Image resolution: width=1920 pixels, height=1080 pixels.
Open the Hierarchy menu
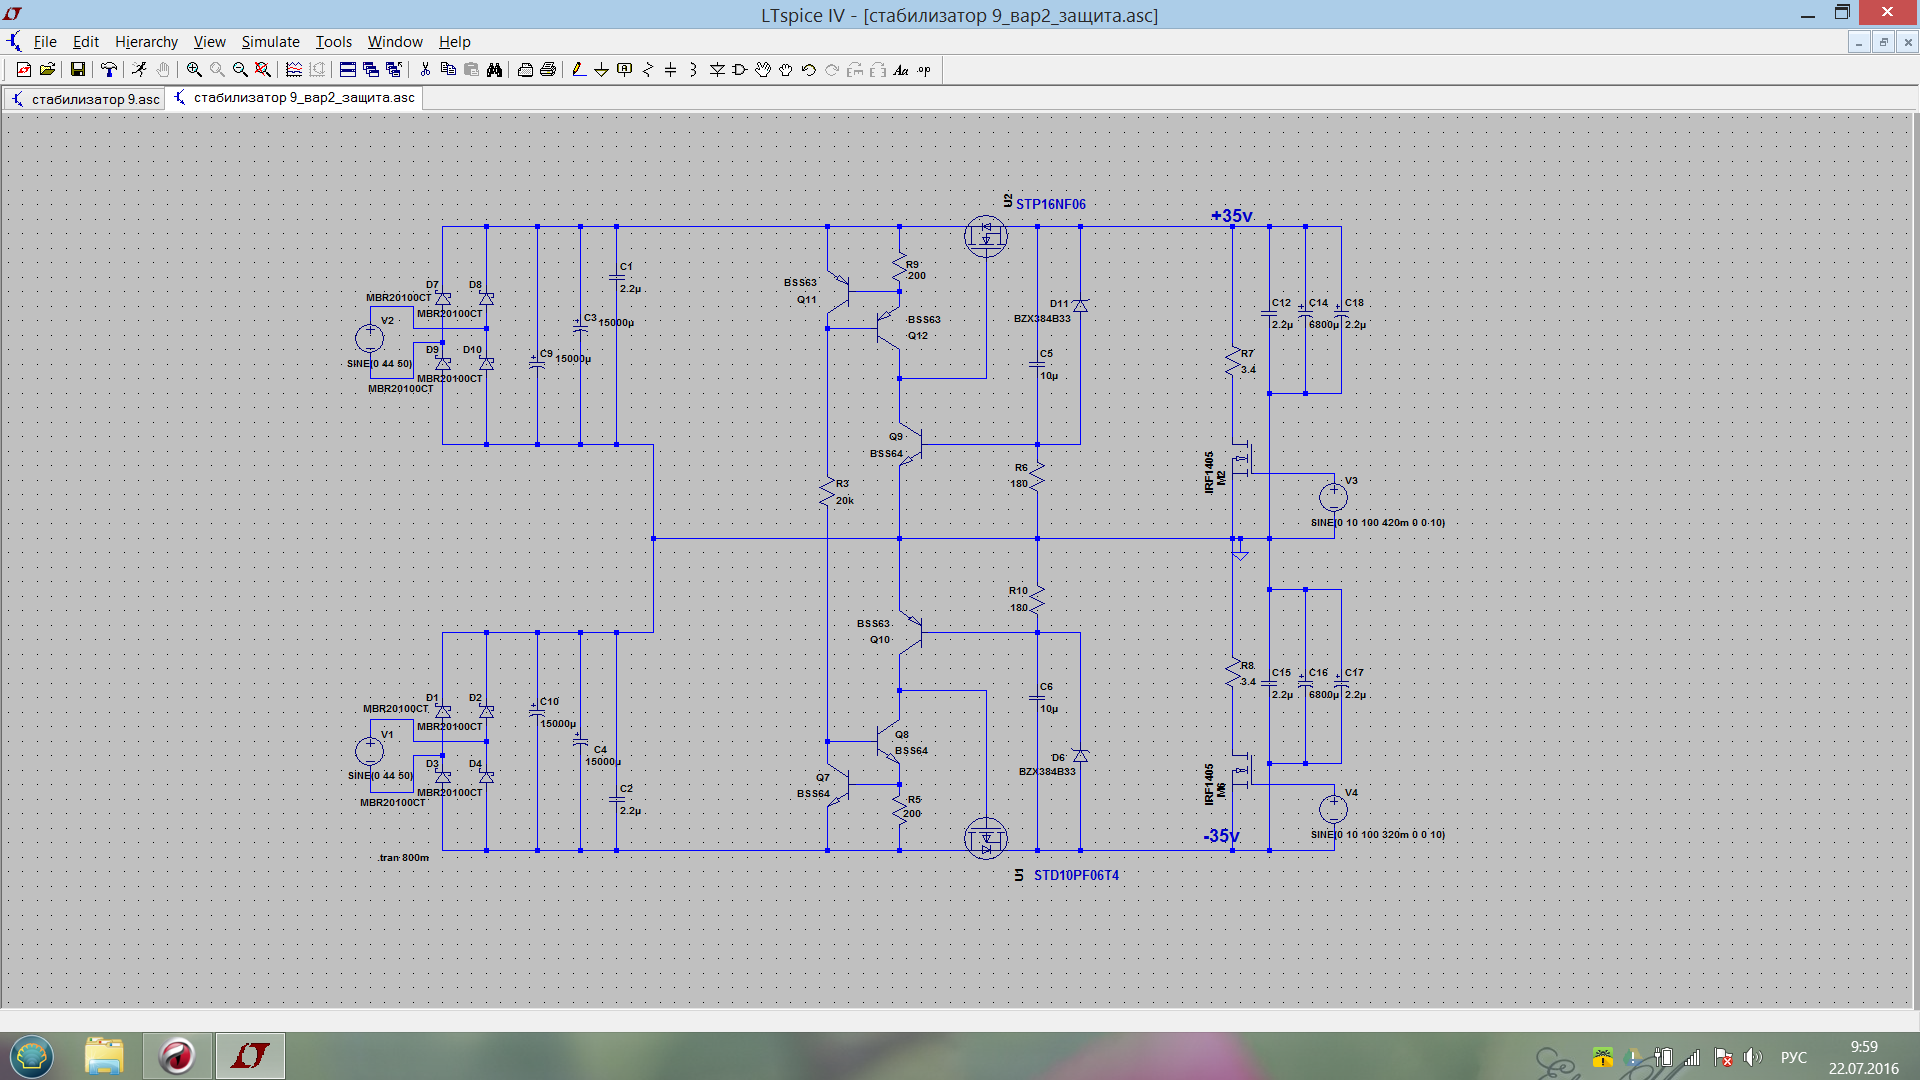(146, 42)
